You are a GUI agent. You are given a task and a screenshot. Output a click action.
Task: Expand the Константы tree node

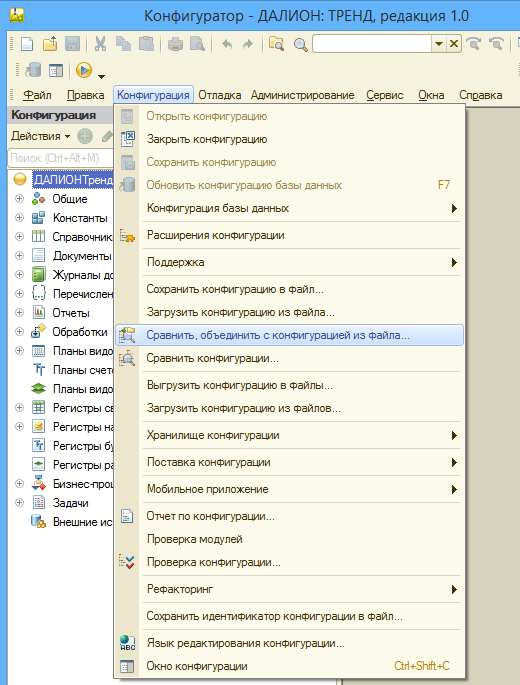(x=19, y=218)
